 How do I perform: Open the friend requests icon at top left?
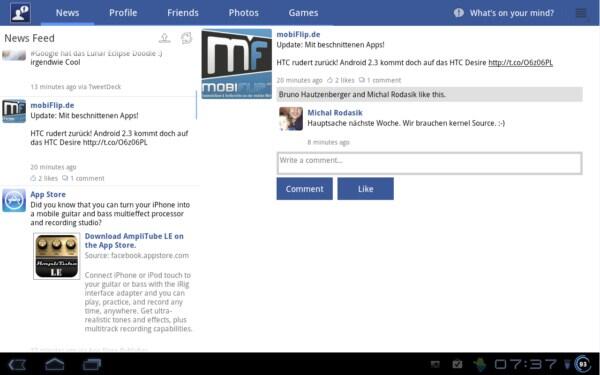tap(20, 13)
